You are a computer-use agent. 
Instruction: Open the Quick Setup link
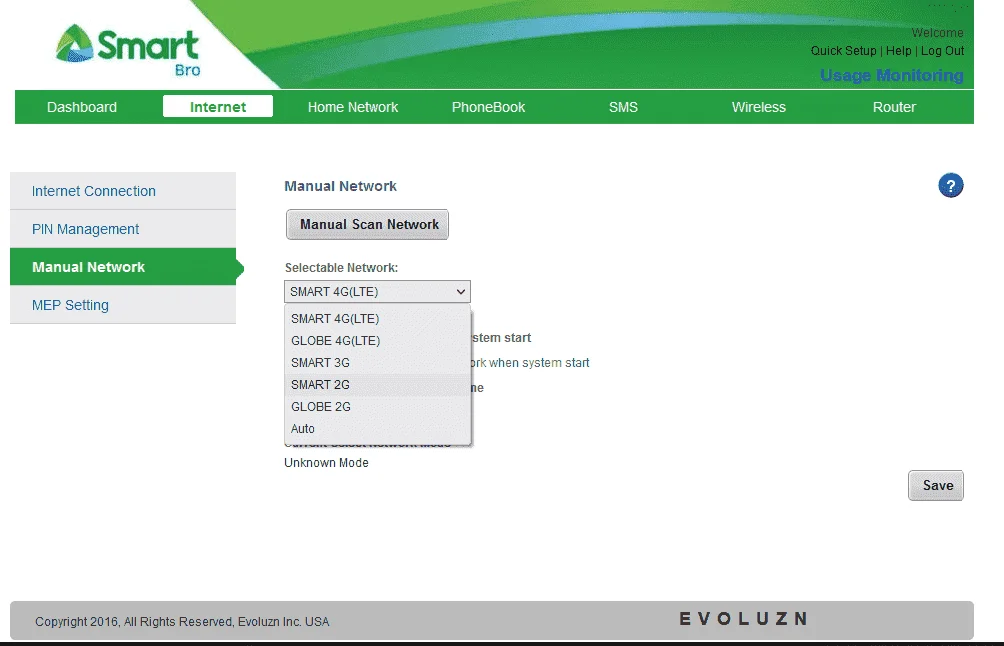(x=843, y=51)
